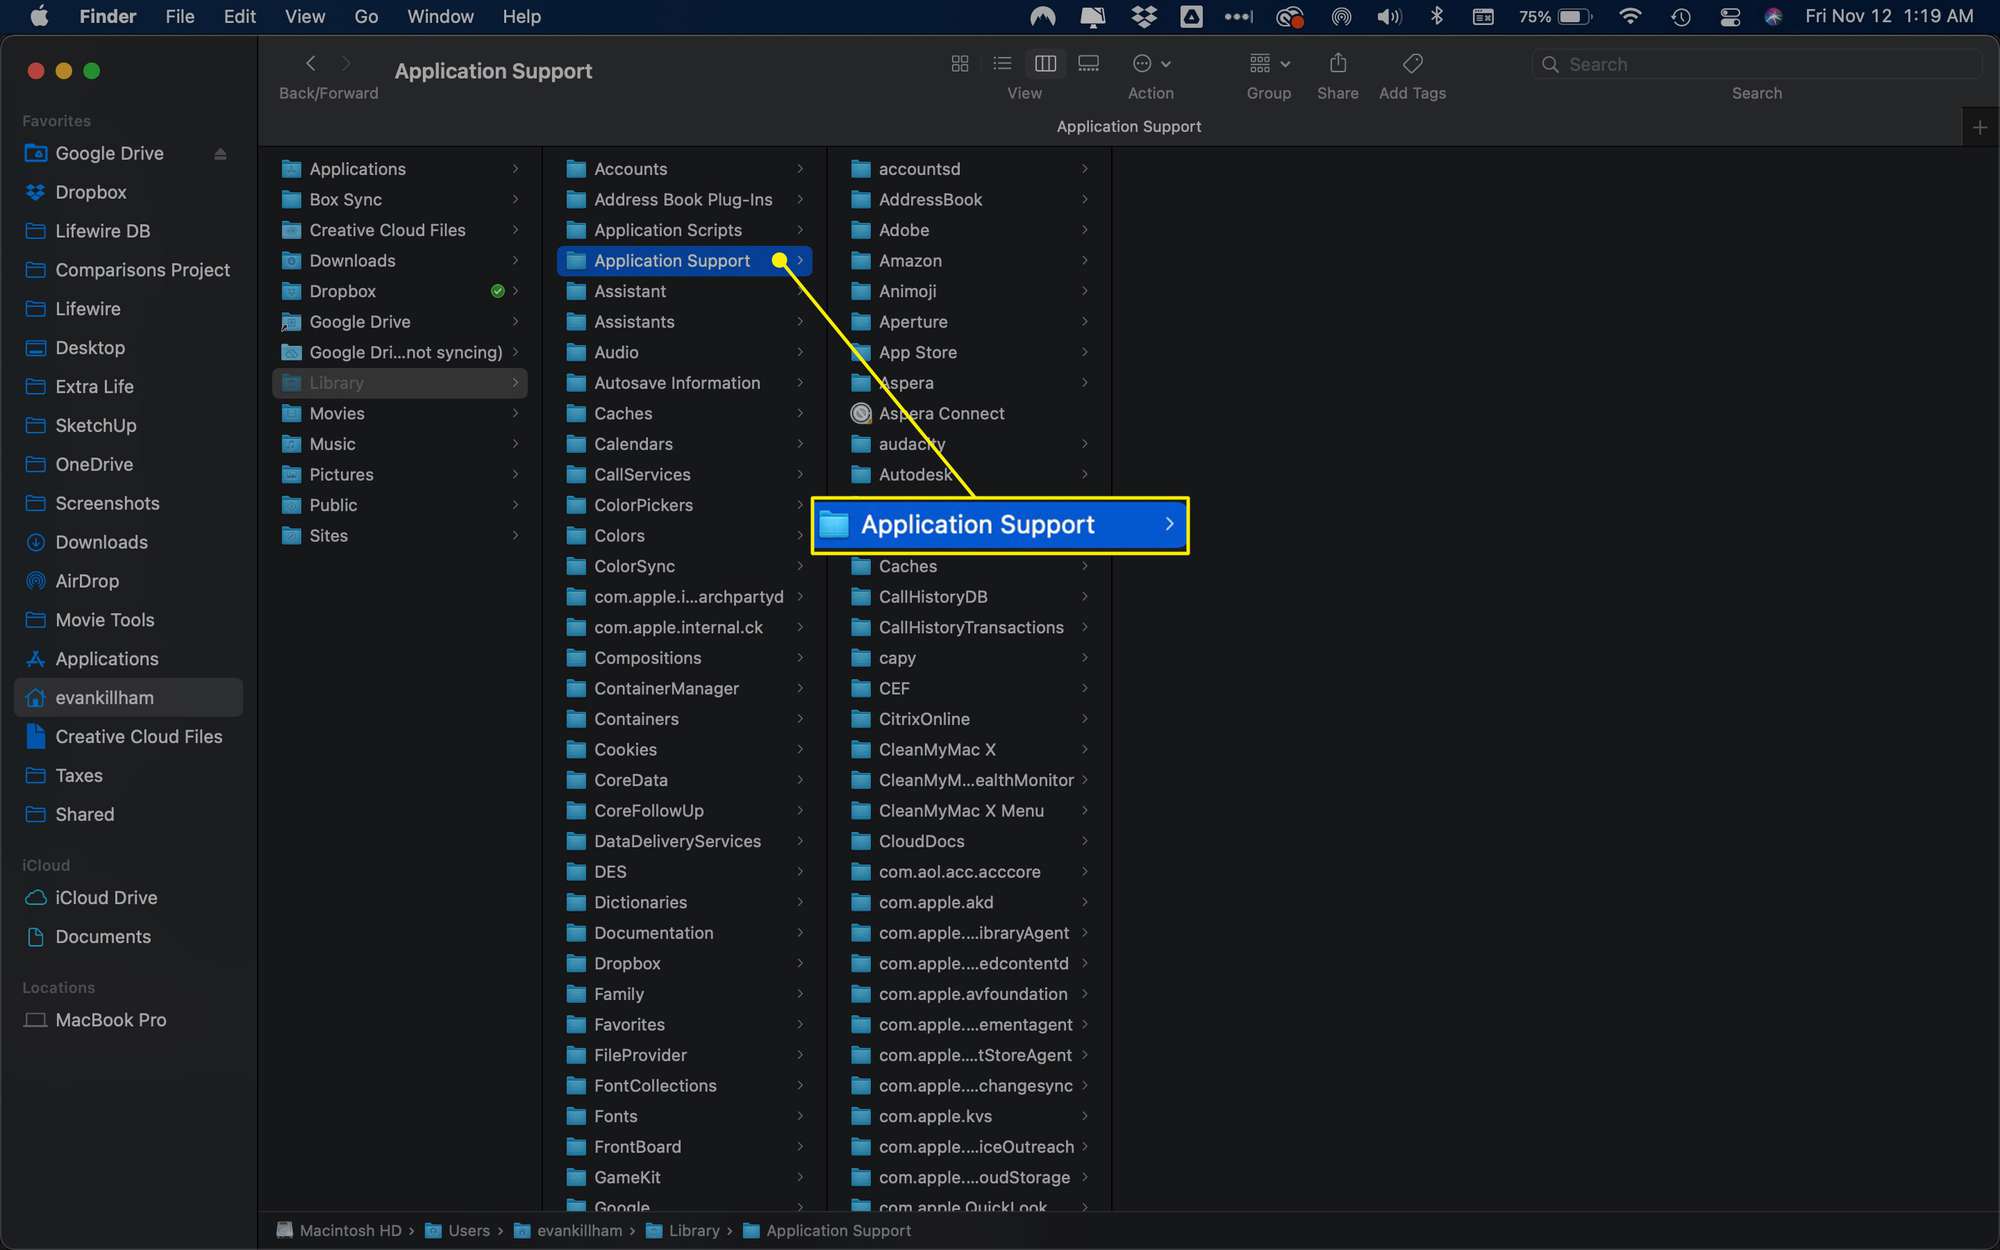The width and height of the screenshot is (2000, 1250).
Task: Open Bluetooth menu bar icon
Action: coord(1437,16)
